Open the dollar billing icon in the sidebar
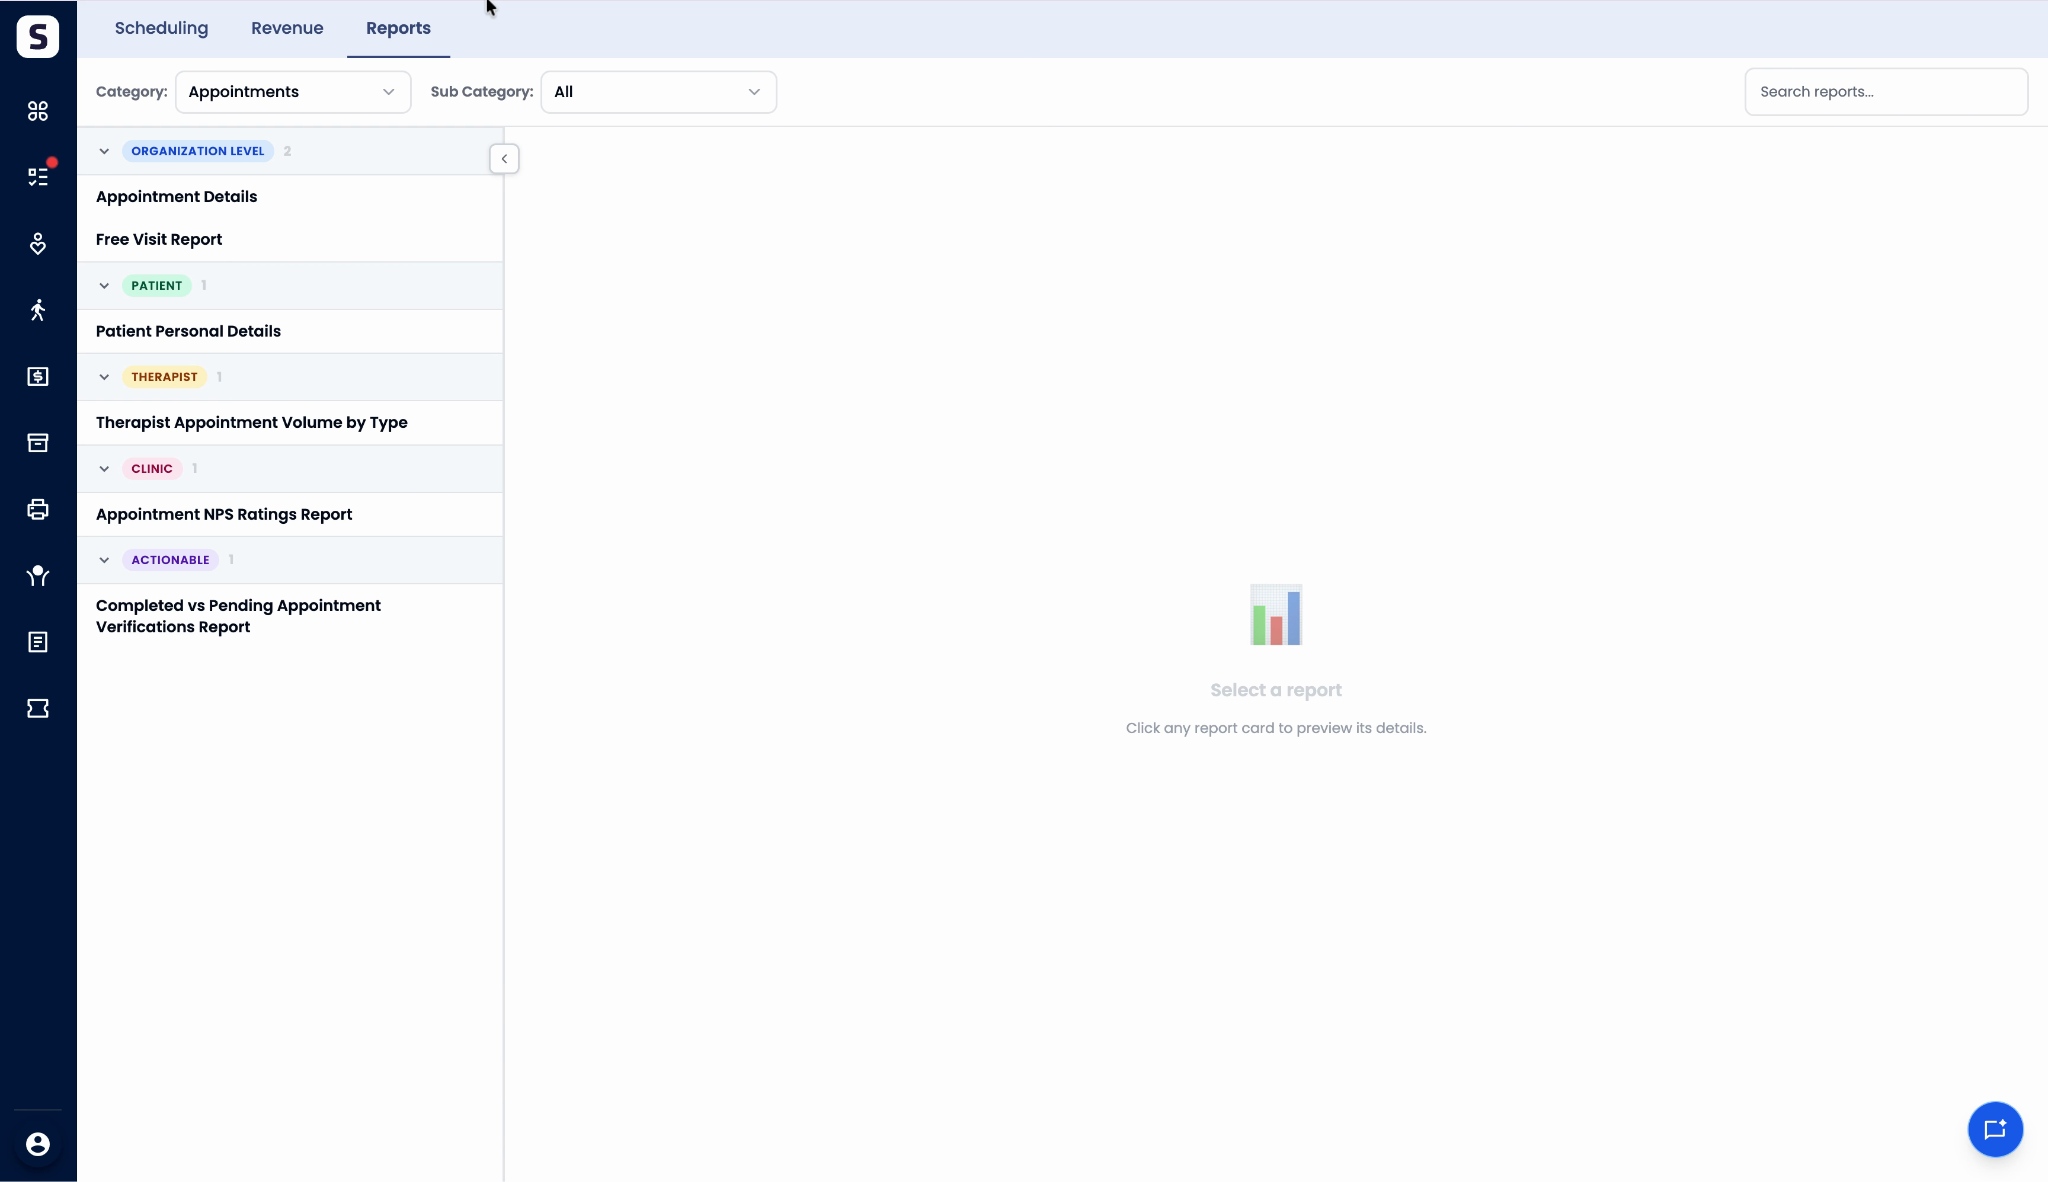This screenshot has height=1182, width=2048. tap(38, 377)
